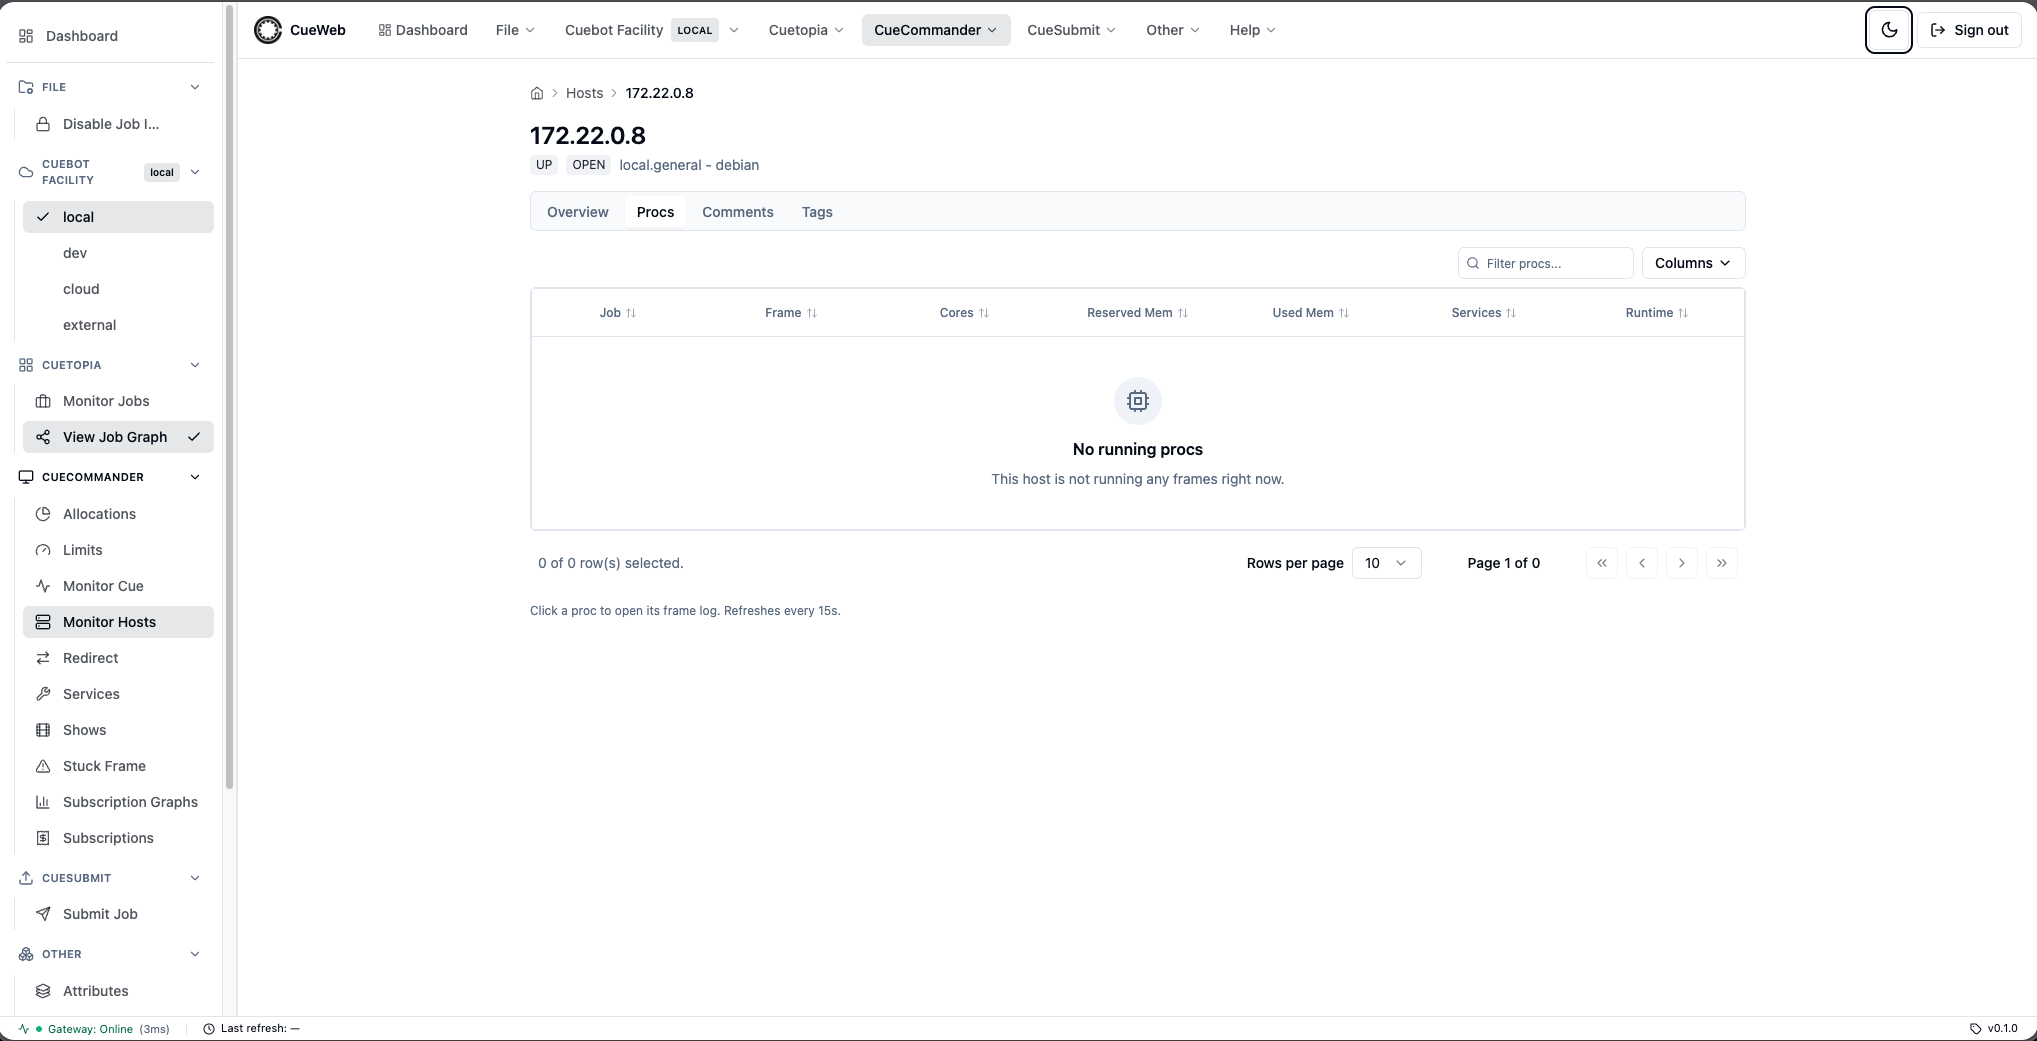Image resolution: width=2037 pixels, height=1041 pixels.
Task: Sort by Cores column
Action: coord(964,313)
